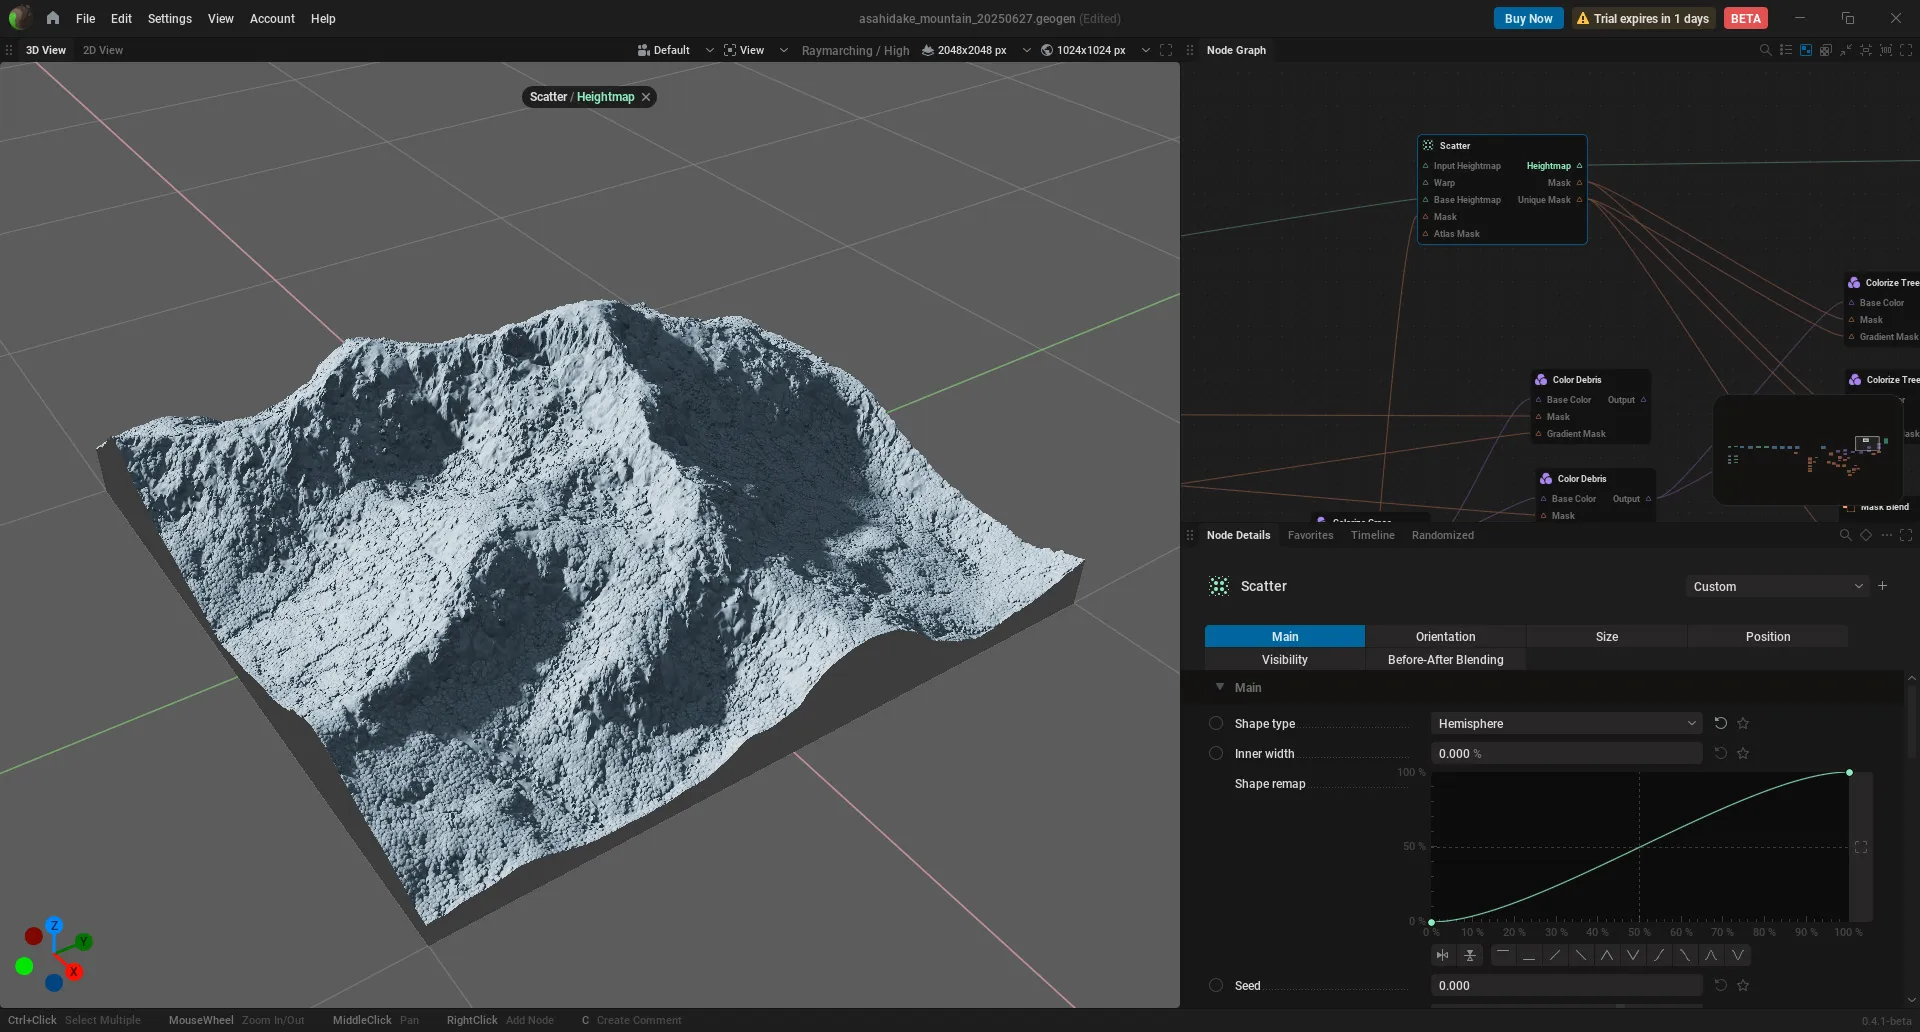Collapse the Main section triangle
The width and height of the screenshot is (1920, 1032).
tap(1220, 687)
